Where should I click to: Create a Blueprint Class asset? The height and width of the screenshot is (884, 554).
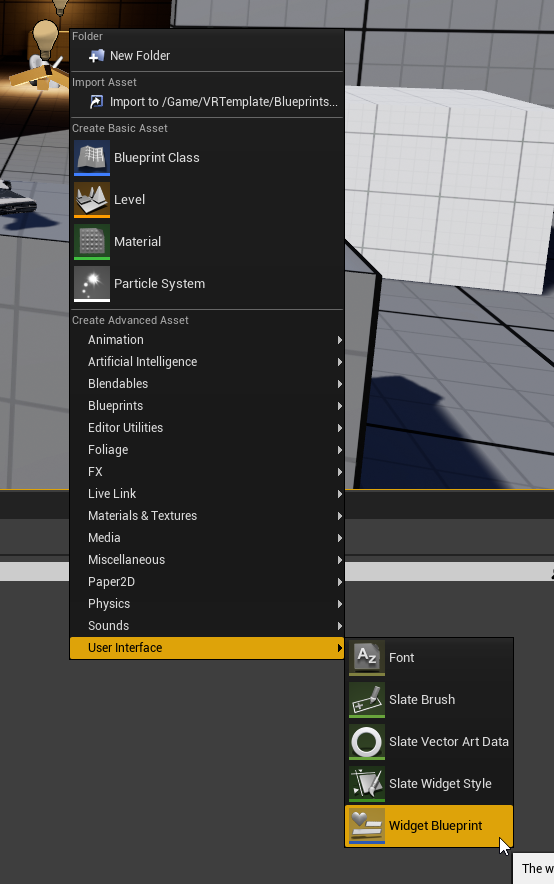point(207,158)
